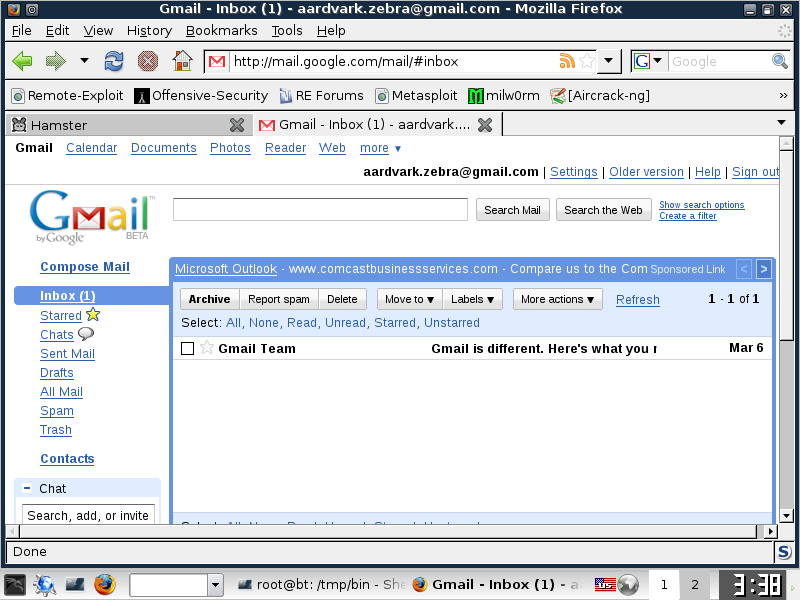This screenshot has height=600, width=800.
Task: Click the Search the Web button
Action: click(x=603, y=210)
